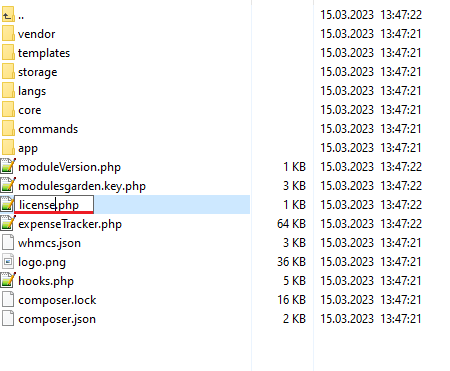Screen dimensions: 450x371
Task: Select the 'composer.json' file name
Action: pyautogui.click(x=57, y=319)
